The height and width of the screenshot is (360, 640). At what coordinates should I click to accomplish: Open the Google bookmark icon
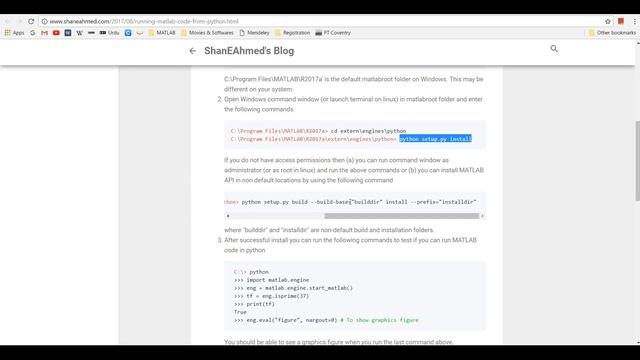click(x=33, y=33)
